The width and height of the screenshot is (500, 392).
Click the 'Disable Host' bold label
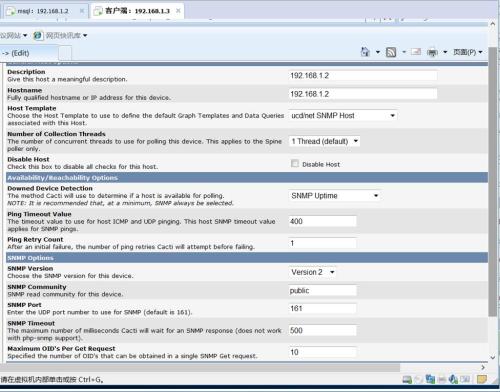tap(28, 159)
